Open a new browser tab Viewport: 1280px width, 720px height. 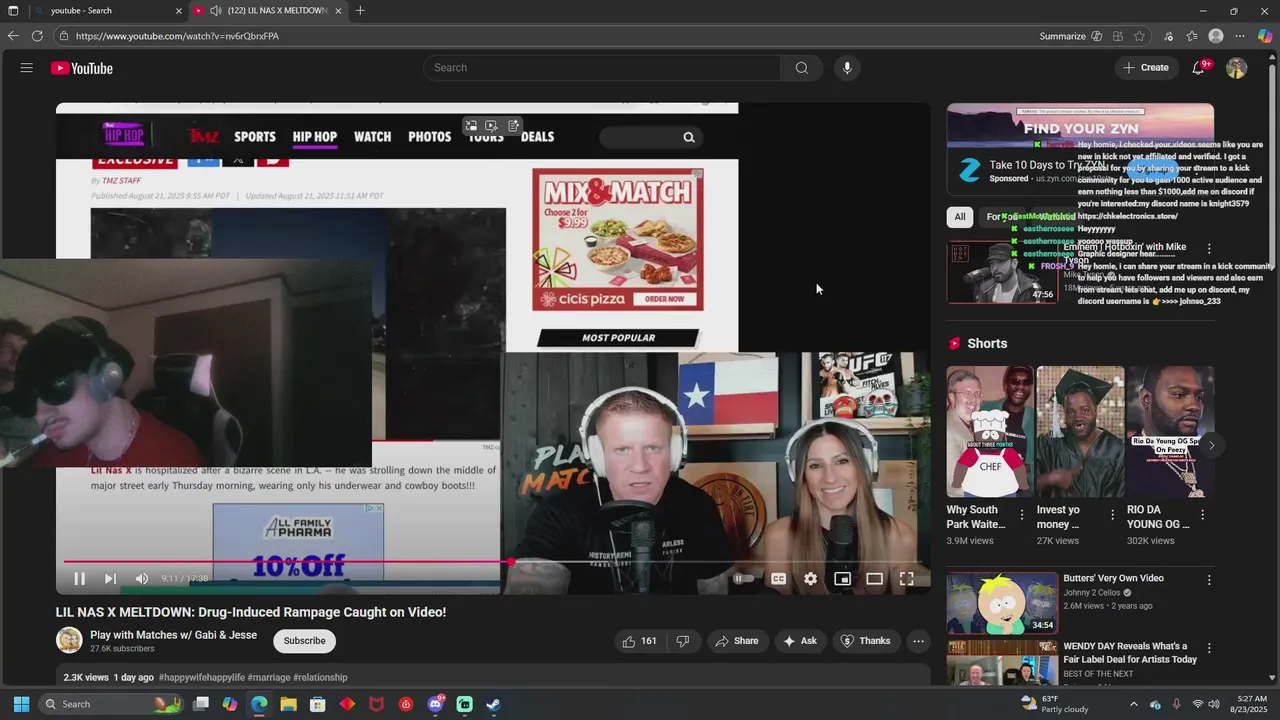coord(360,11)
